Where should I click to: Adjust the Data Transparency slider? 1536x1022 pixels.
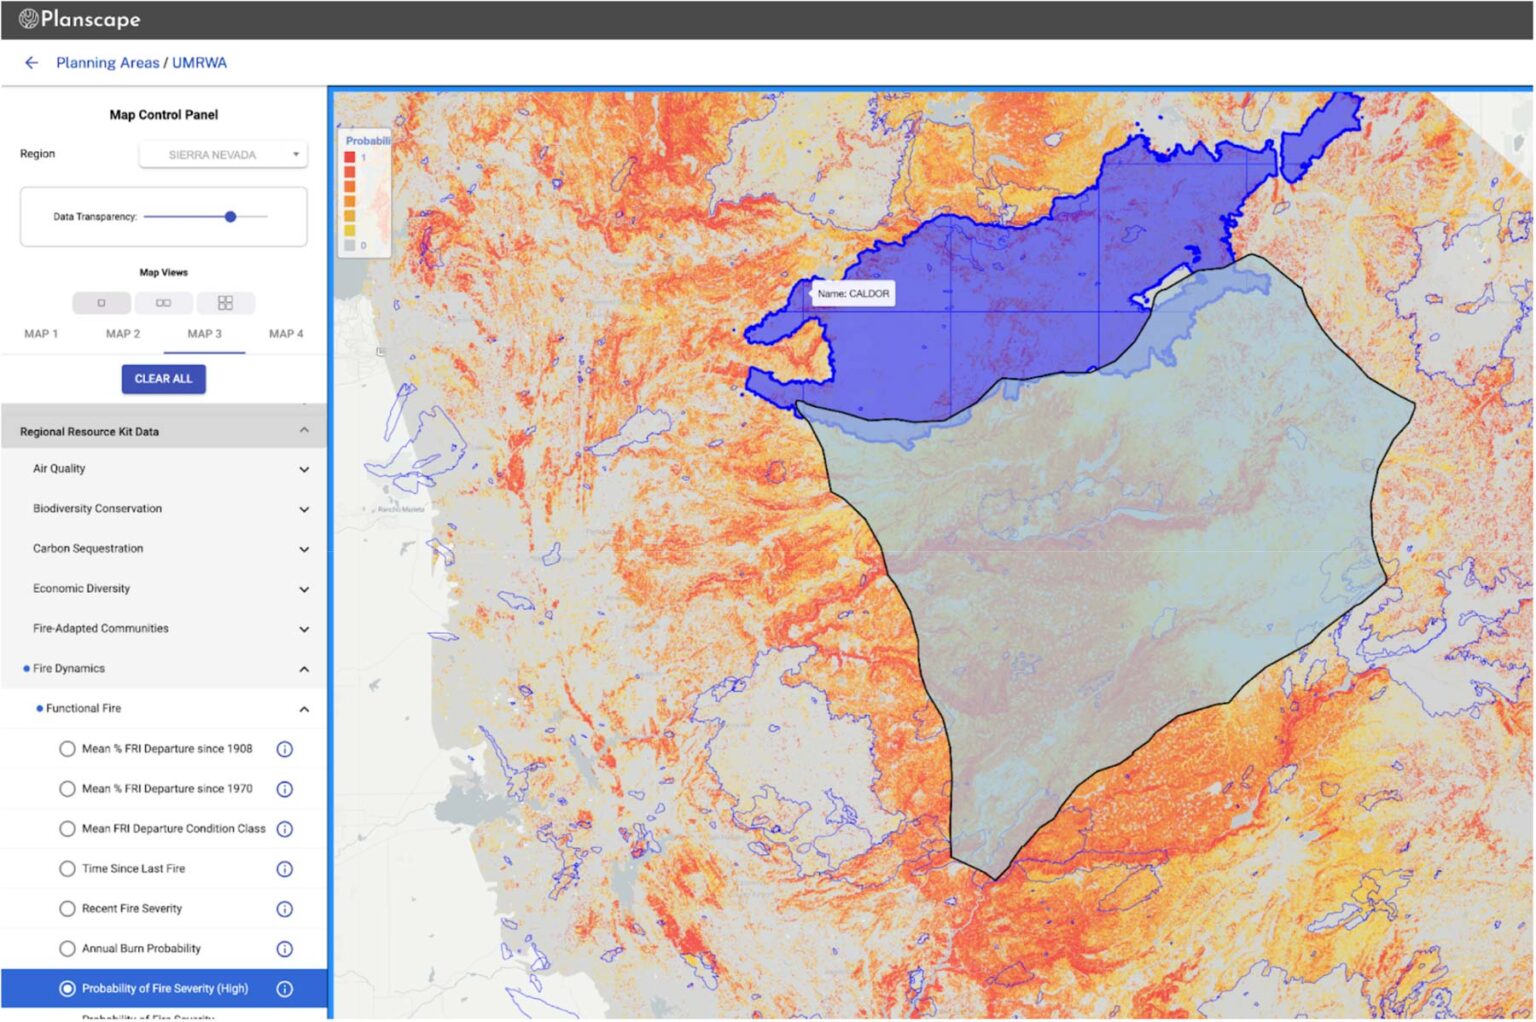click(231, 216)
